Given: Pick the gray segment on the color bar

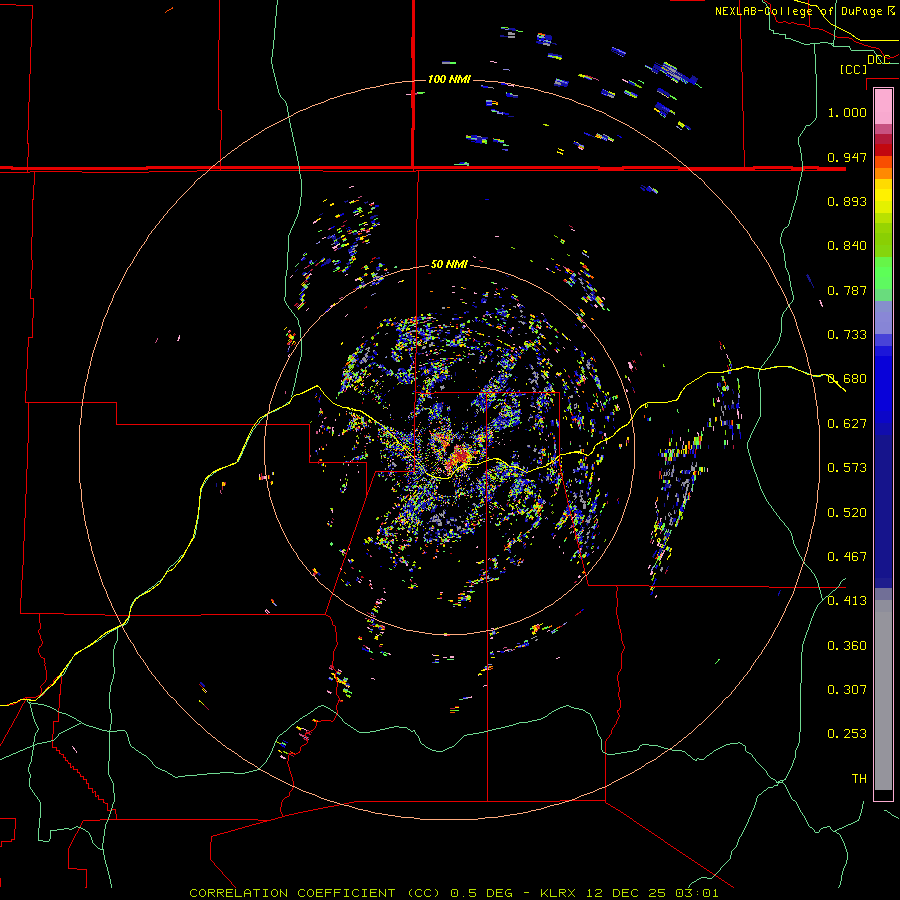Looking at the screenshot, I should point(883,695).
